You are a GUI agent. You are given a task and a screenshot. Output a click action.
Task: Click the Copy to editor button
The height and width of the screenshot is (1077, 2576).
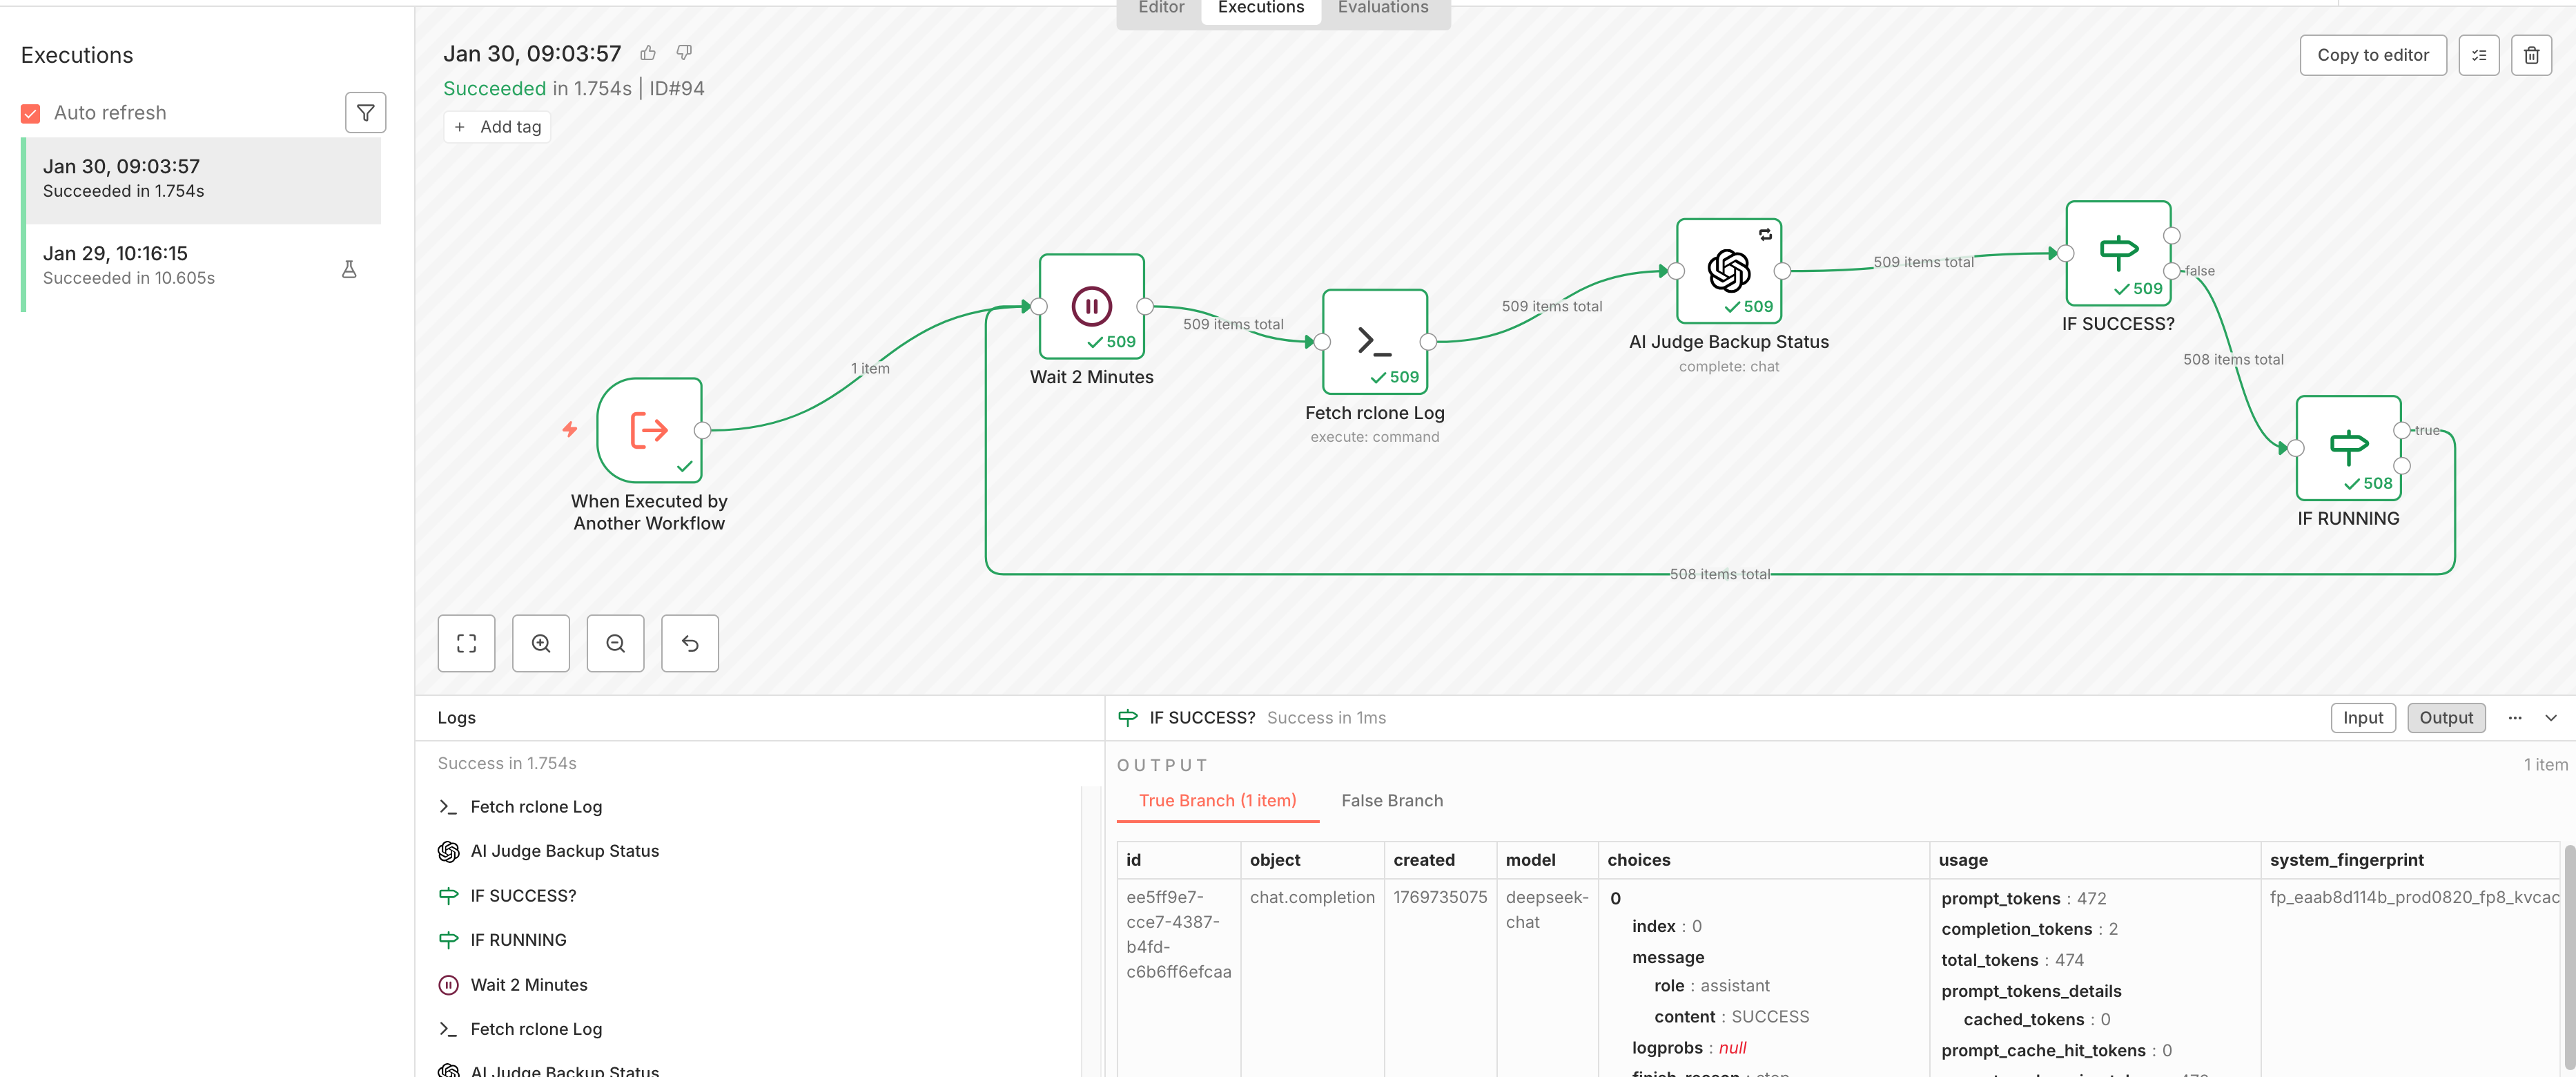tap(2372, 55)
